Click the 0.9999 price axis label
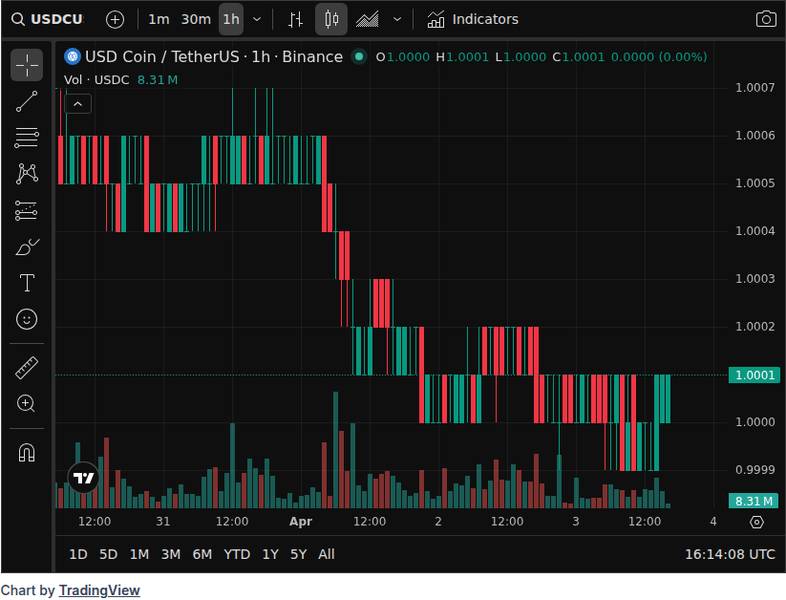This screenshot has width=786, height=600. (x=754, y=470)
